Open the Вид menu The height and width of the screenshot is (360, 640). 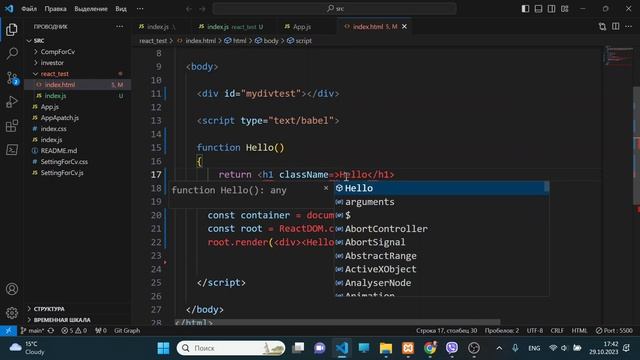point(121,9)
